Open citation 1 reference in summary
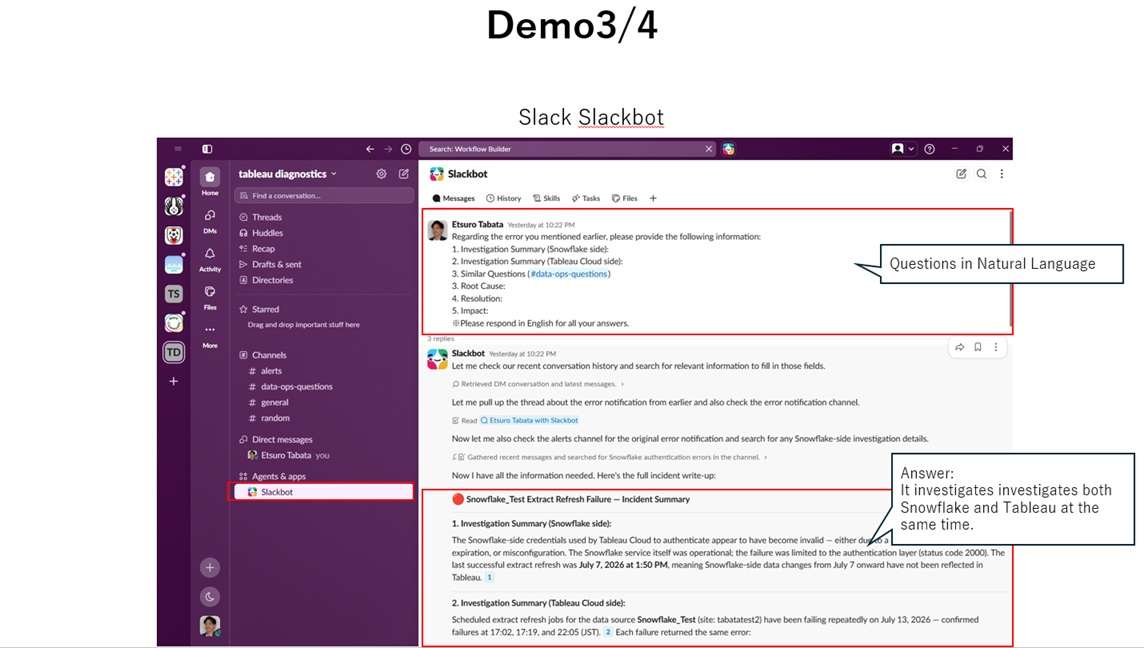This screenshot has width=1144, height=648. click(x=490, y=577)
